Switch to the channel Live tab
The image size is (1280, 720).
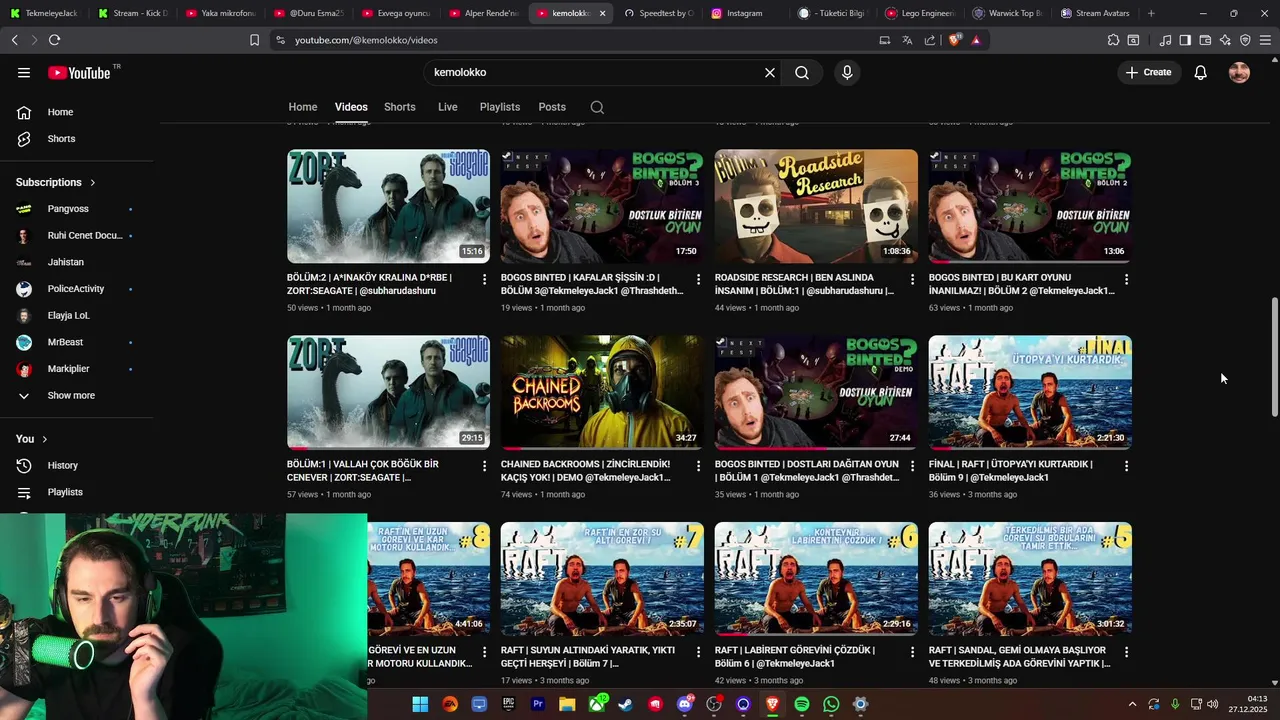tap(448, 107)
